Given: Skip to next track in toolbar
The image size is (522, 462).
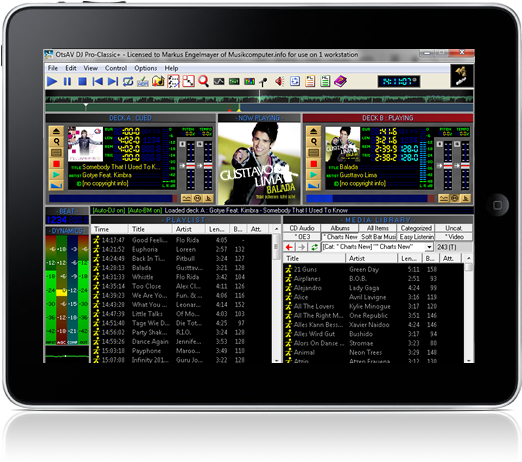Looking at the screenshot, I should pos(113,81).
